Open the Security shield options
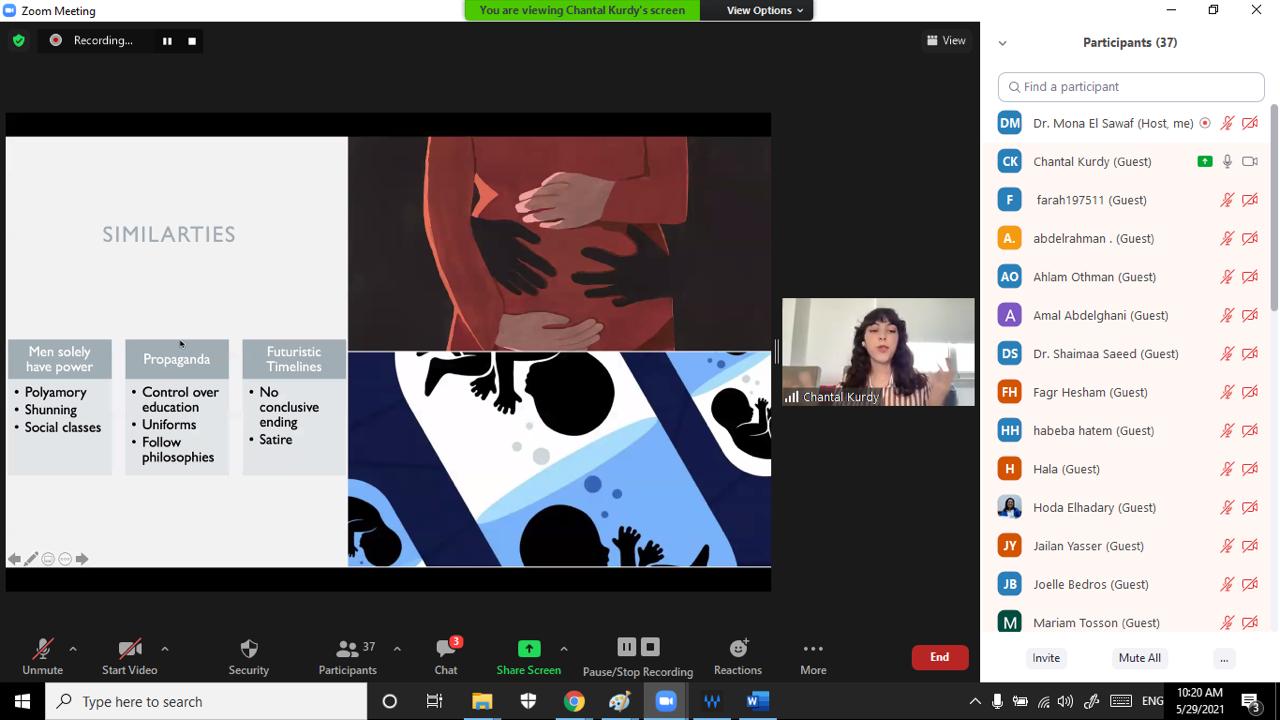 [x=248, y=656]
